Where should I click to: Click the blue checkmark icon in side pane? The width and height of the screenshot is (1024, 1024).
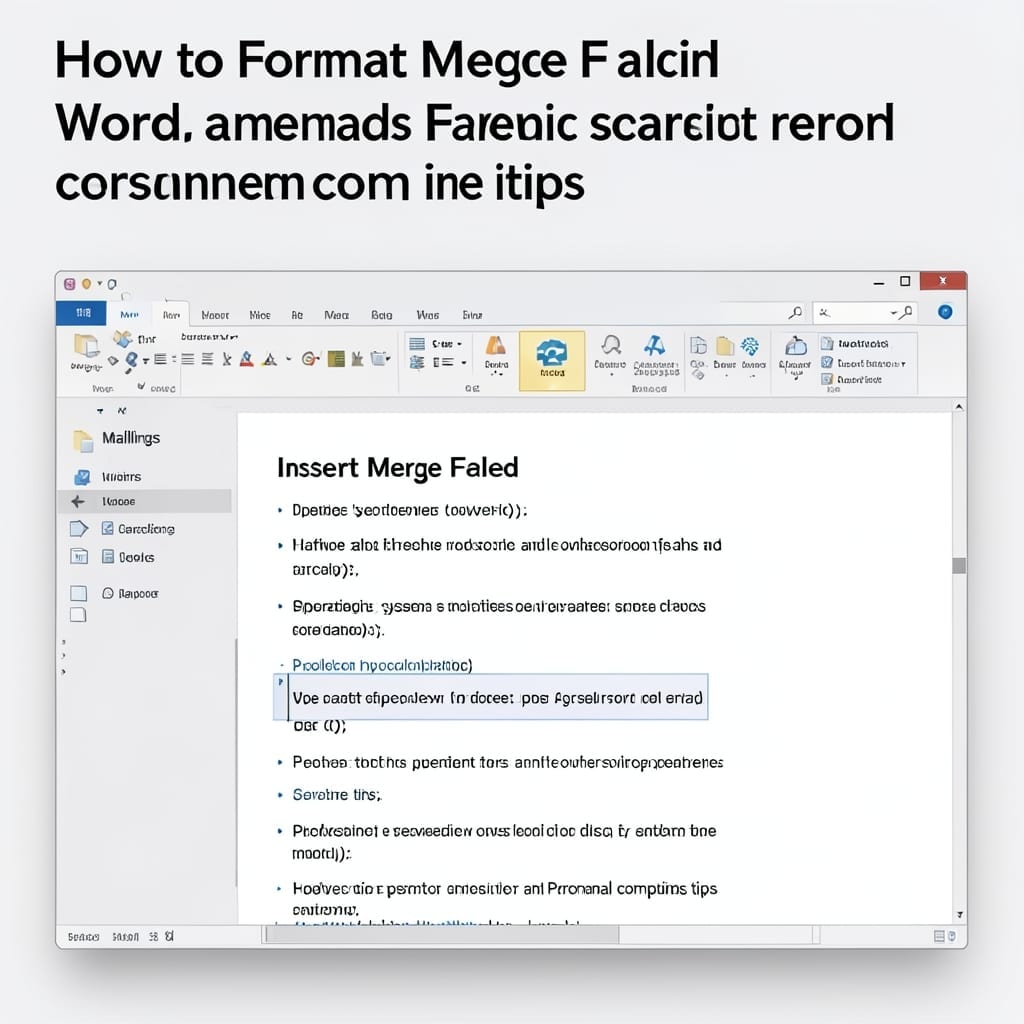pos(82,477)
